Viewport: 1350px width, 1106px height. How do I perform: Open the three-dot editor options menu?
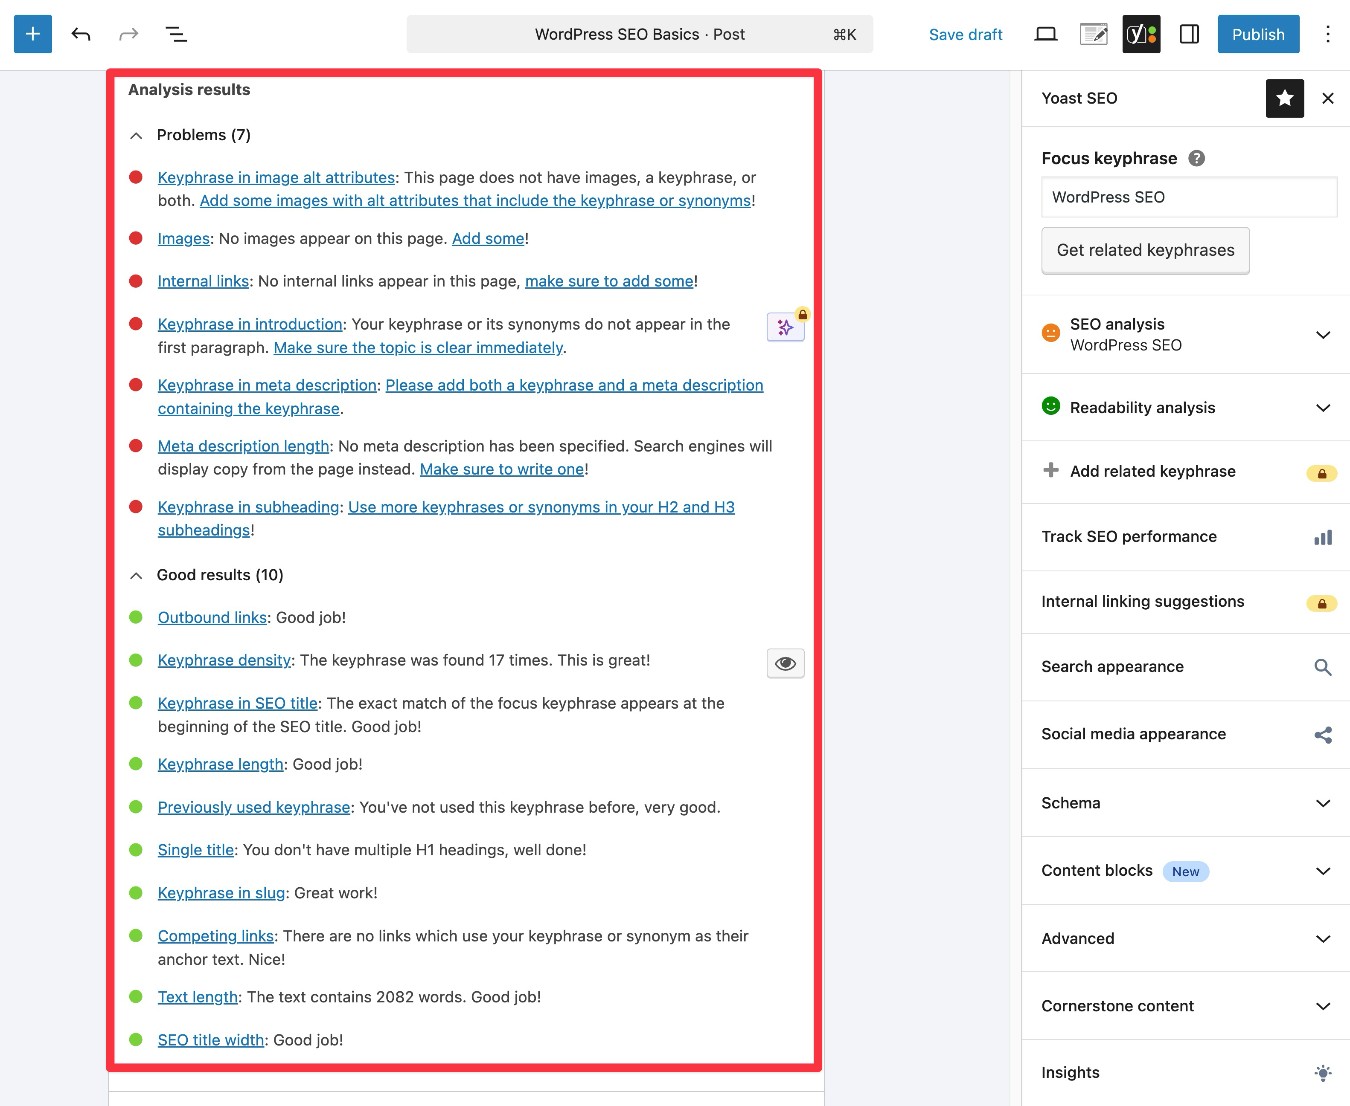(1328, 33)
